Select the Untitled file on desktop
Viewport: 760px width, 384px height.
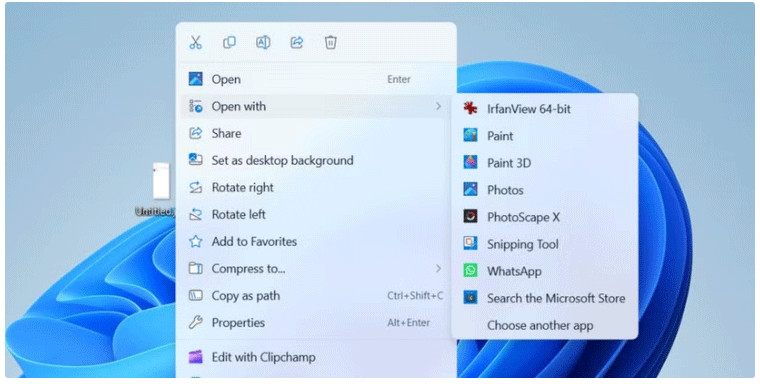[158, 189]
